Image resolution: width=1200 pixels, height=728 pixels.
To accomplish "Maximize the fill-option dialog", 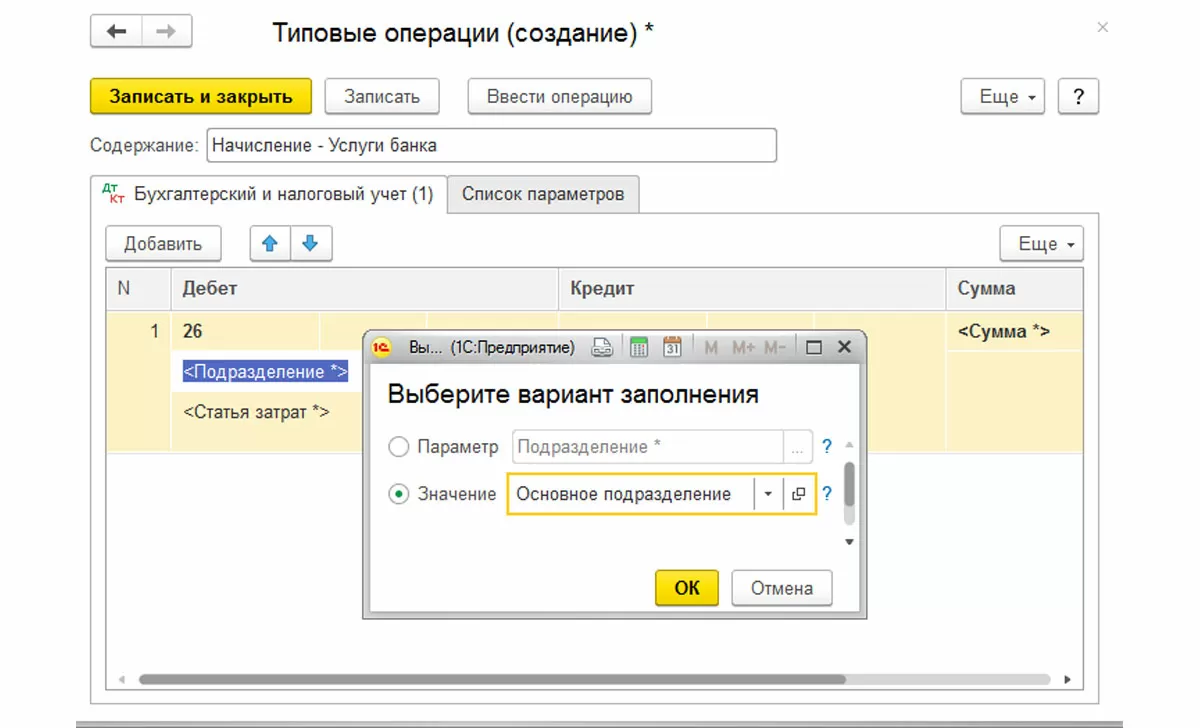I will coord(814,348).
